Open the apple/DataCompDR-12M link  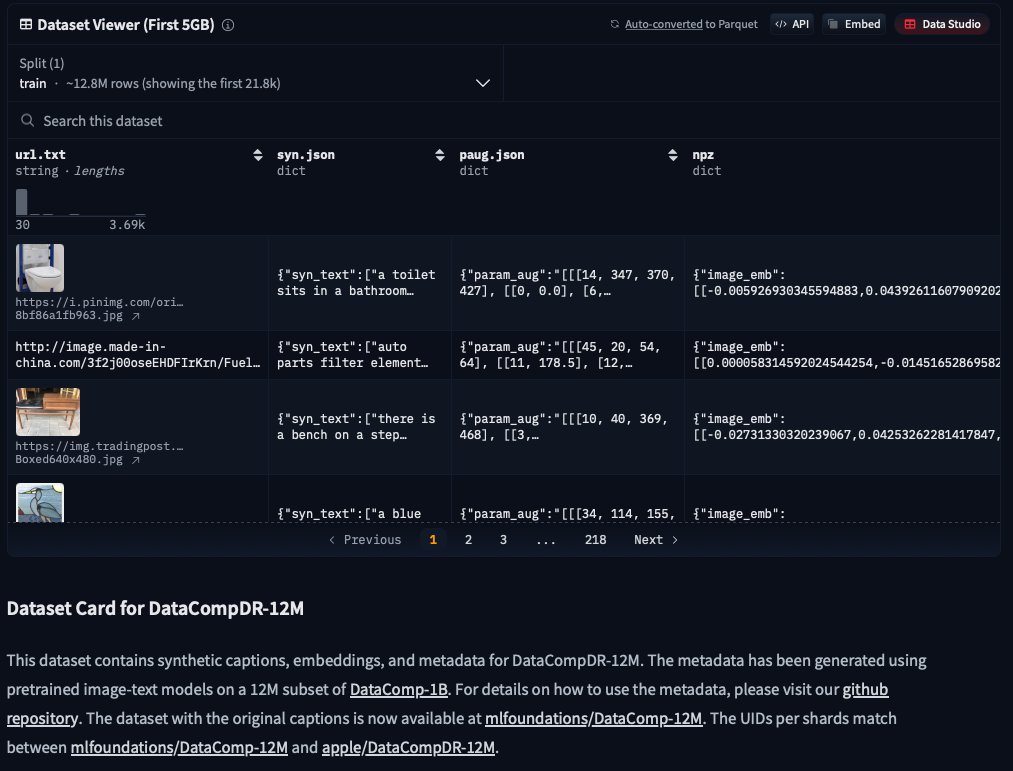[x=408, y=748]
